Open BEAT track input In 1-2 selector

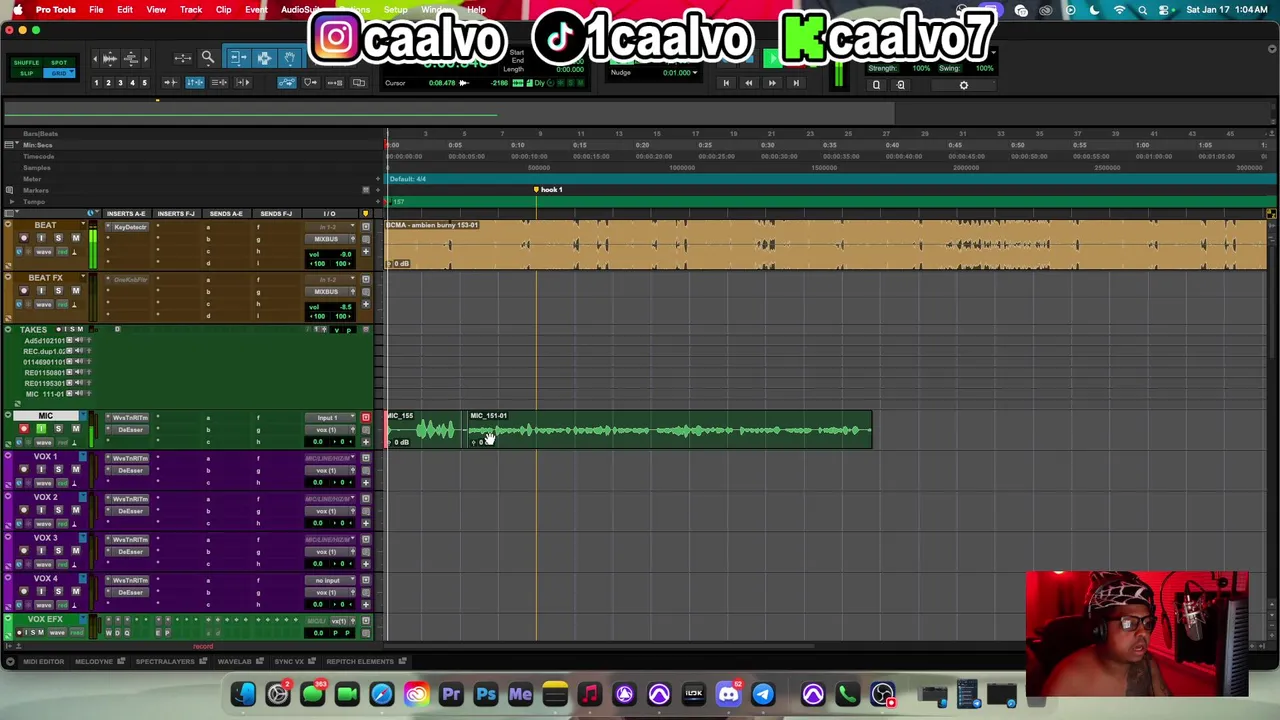[330, 227]
